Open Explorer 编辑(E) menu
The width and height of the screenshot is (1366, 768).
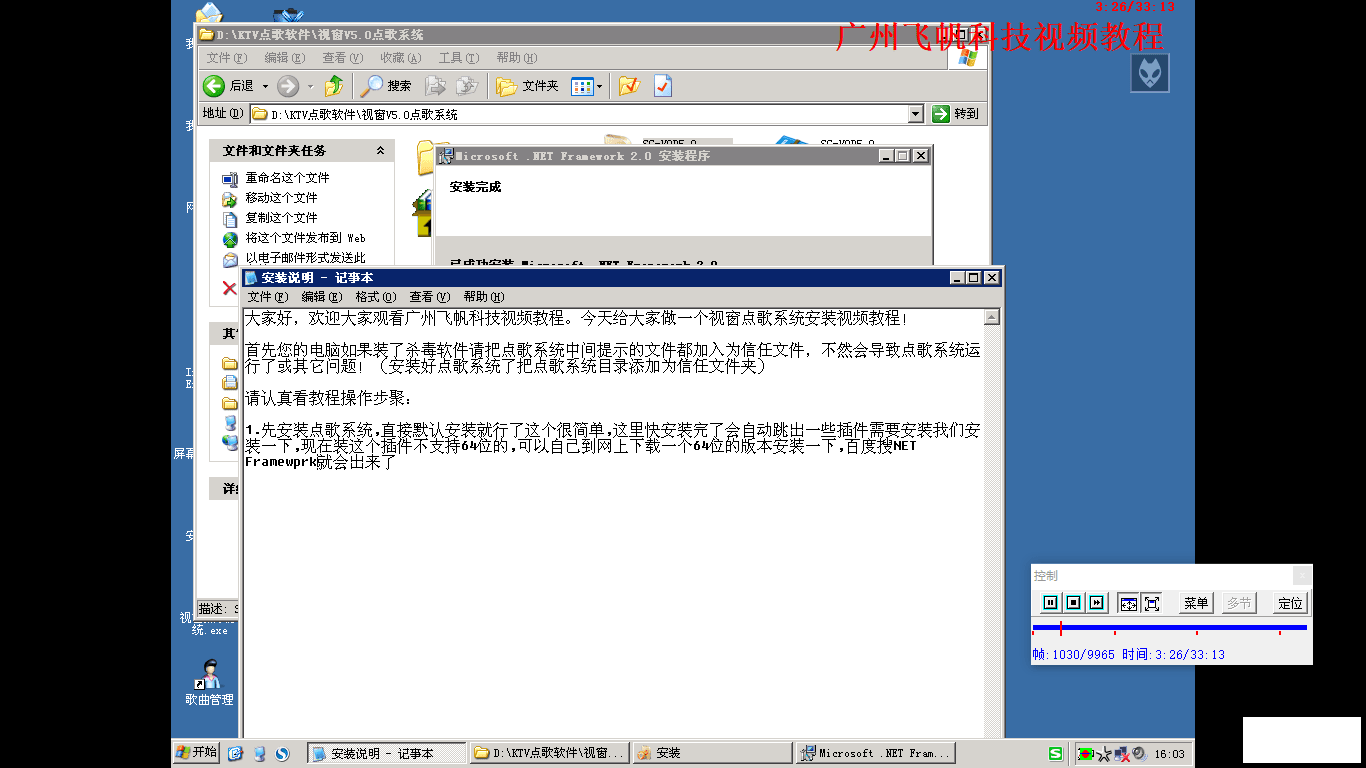click(284, 58)
